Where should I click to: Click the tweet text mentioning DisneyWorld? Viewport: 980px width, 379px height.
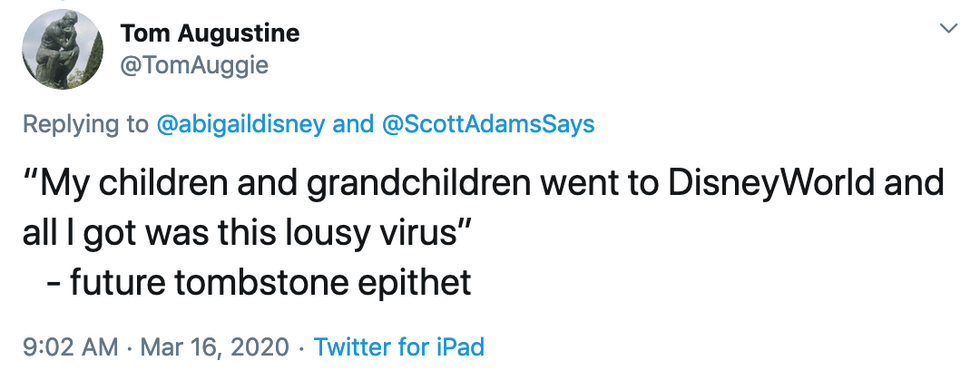point(482,208)
